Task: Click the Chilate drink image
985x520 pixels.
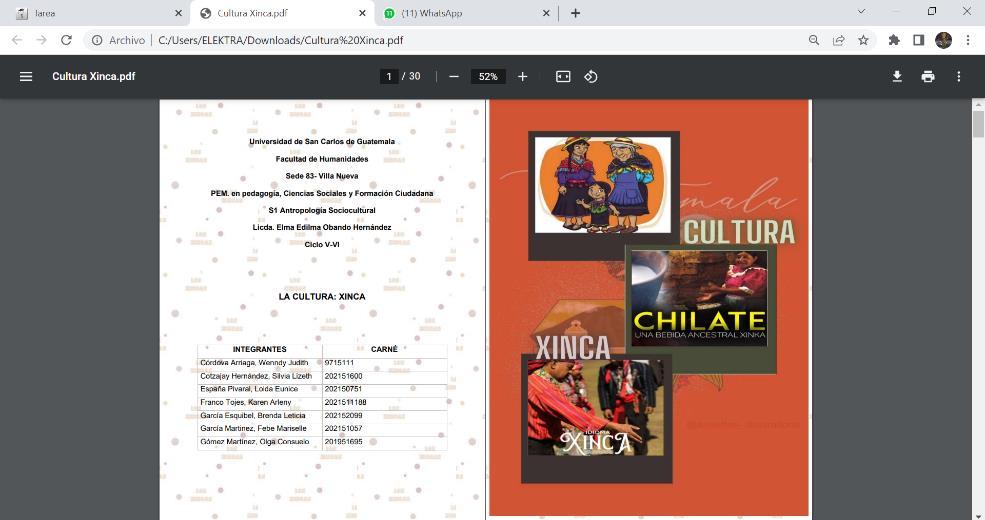Action: pyautogui.click(x=699, y=298)
